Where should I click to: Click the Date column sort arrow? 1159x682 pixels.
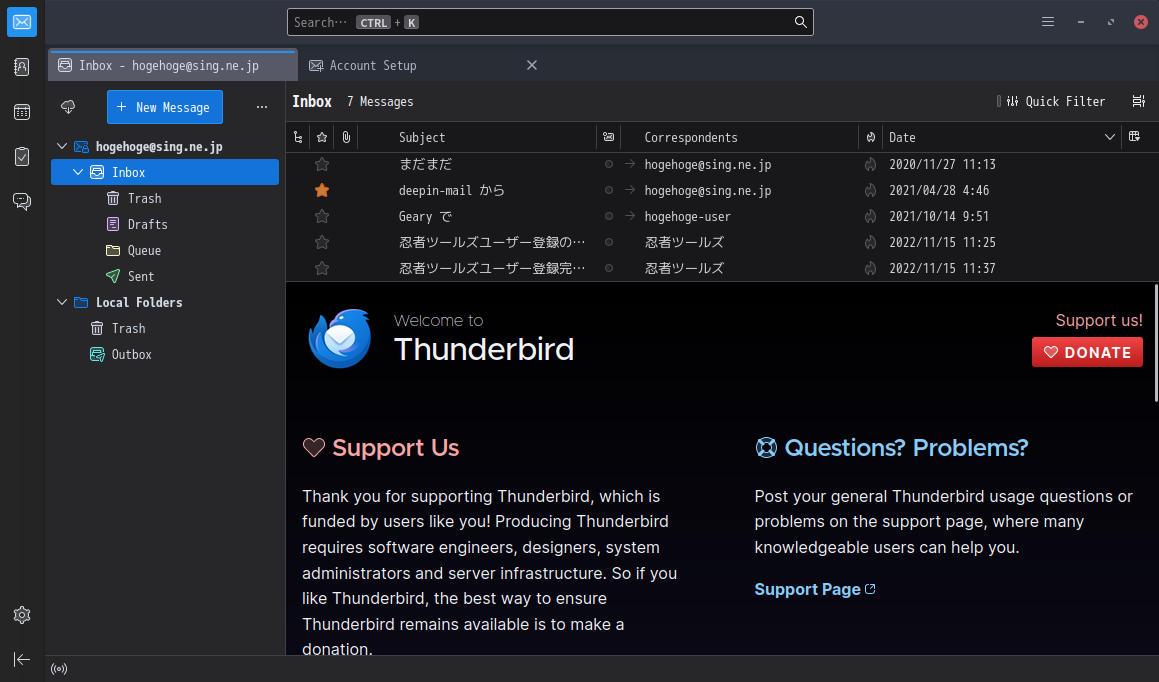pyautogui.click(x=1109, y=137)
